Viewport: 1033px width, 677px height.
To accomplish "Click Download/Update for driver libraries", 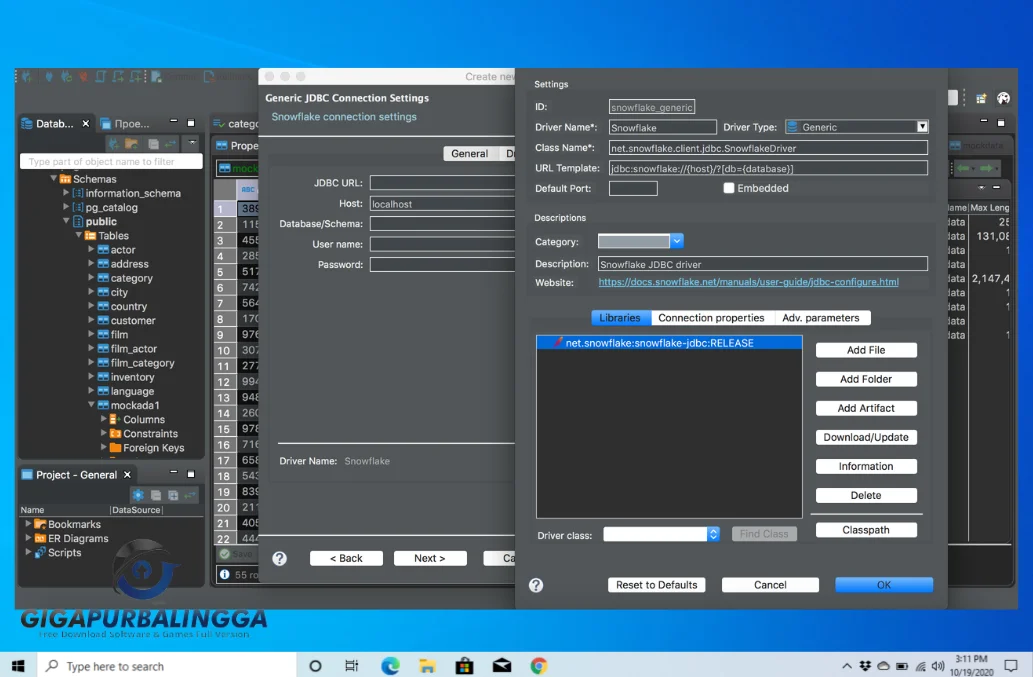I will click(866, 437).
